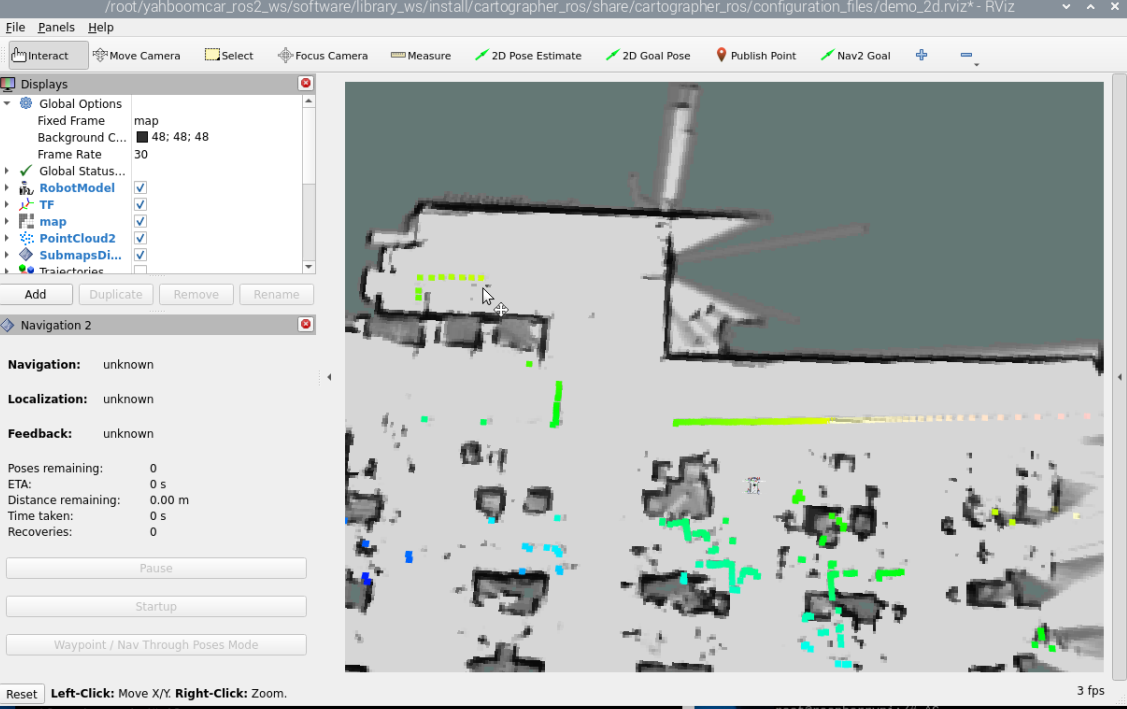Uncheck the RobotModel display checkbox
Screen dimensions: 1127x709
coord(141,188)
